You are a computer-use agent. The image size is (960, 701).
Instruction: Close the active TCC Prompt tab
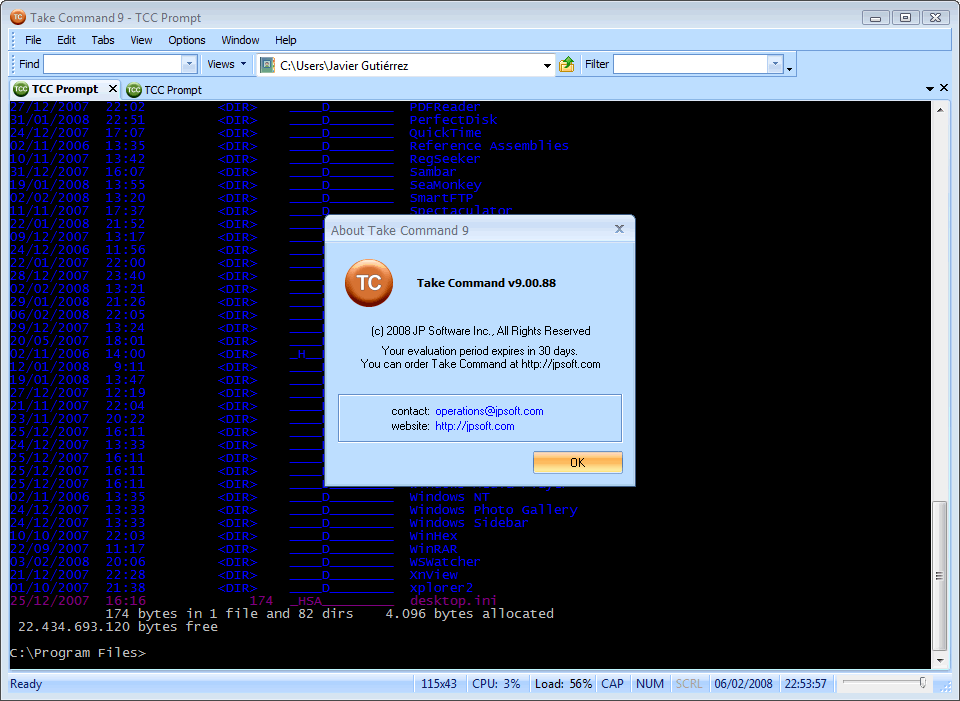coord(113,89)
